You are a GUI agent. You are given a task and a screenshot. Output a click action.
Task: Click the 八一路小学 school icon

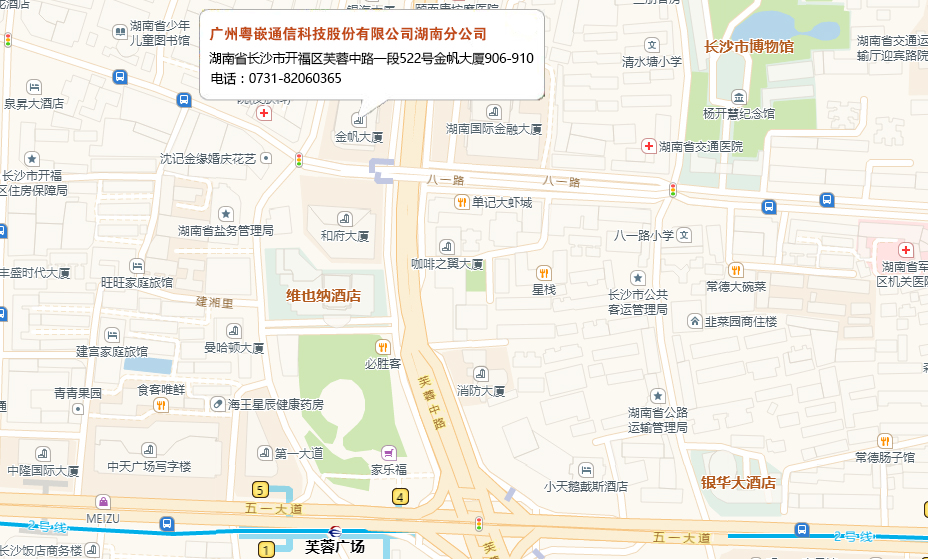point(684,235)
